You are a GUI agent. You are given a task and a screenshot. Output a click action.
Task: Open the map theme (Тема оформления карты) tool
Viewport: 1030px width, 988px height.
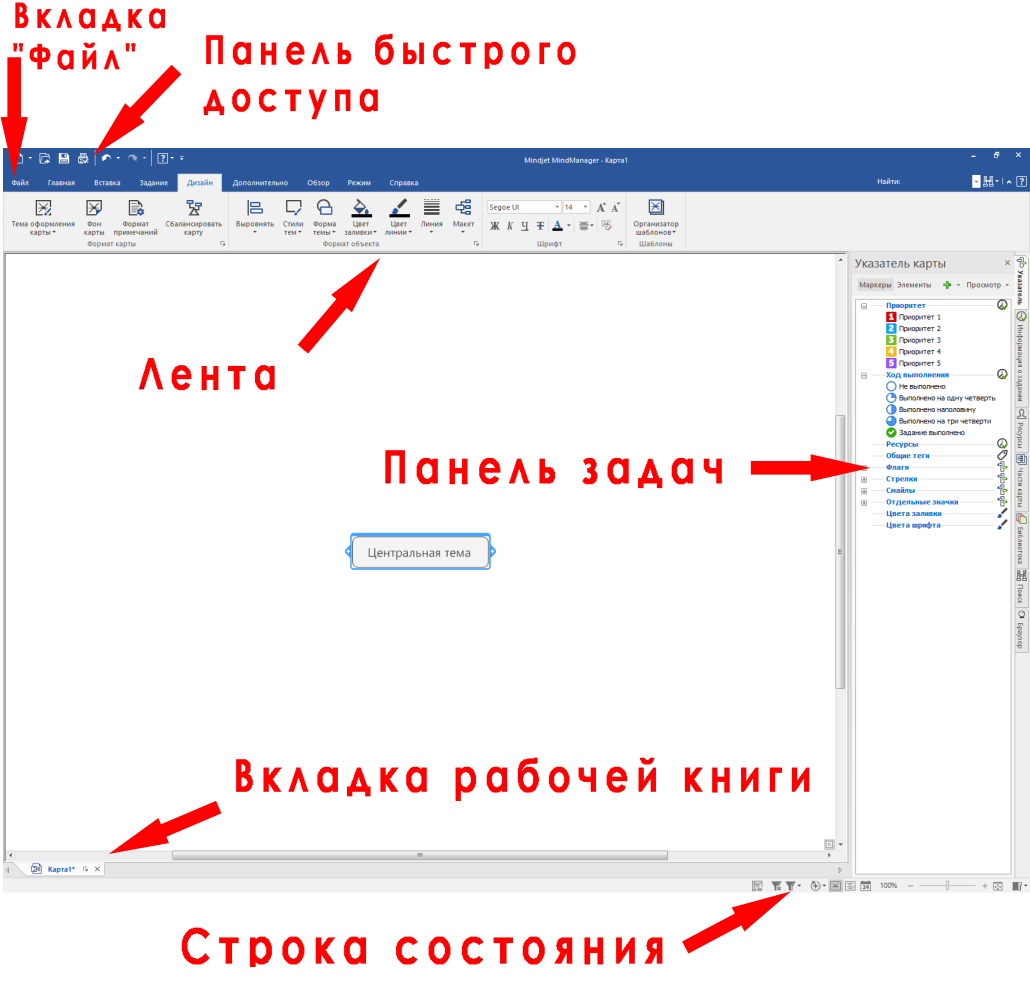tap(43, 208)
